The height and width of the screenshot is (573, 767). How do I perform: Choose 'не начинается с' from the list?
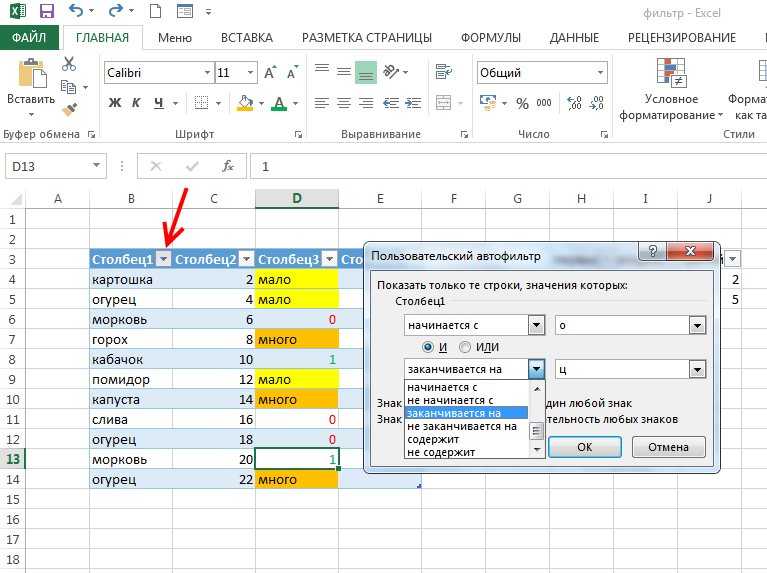[467, 400]
